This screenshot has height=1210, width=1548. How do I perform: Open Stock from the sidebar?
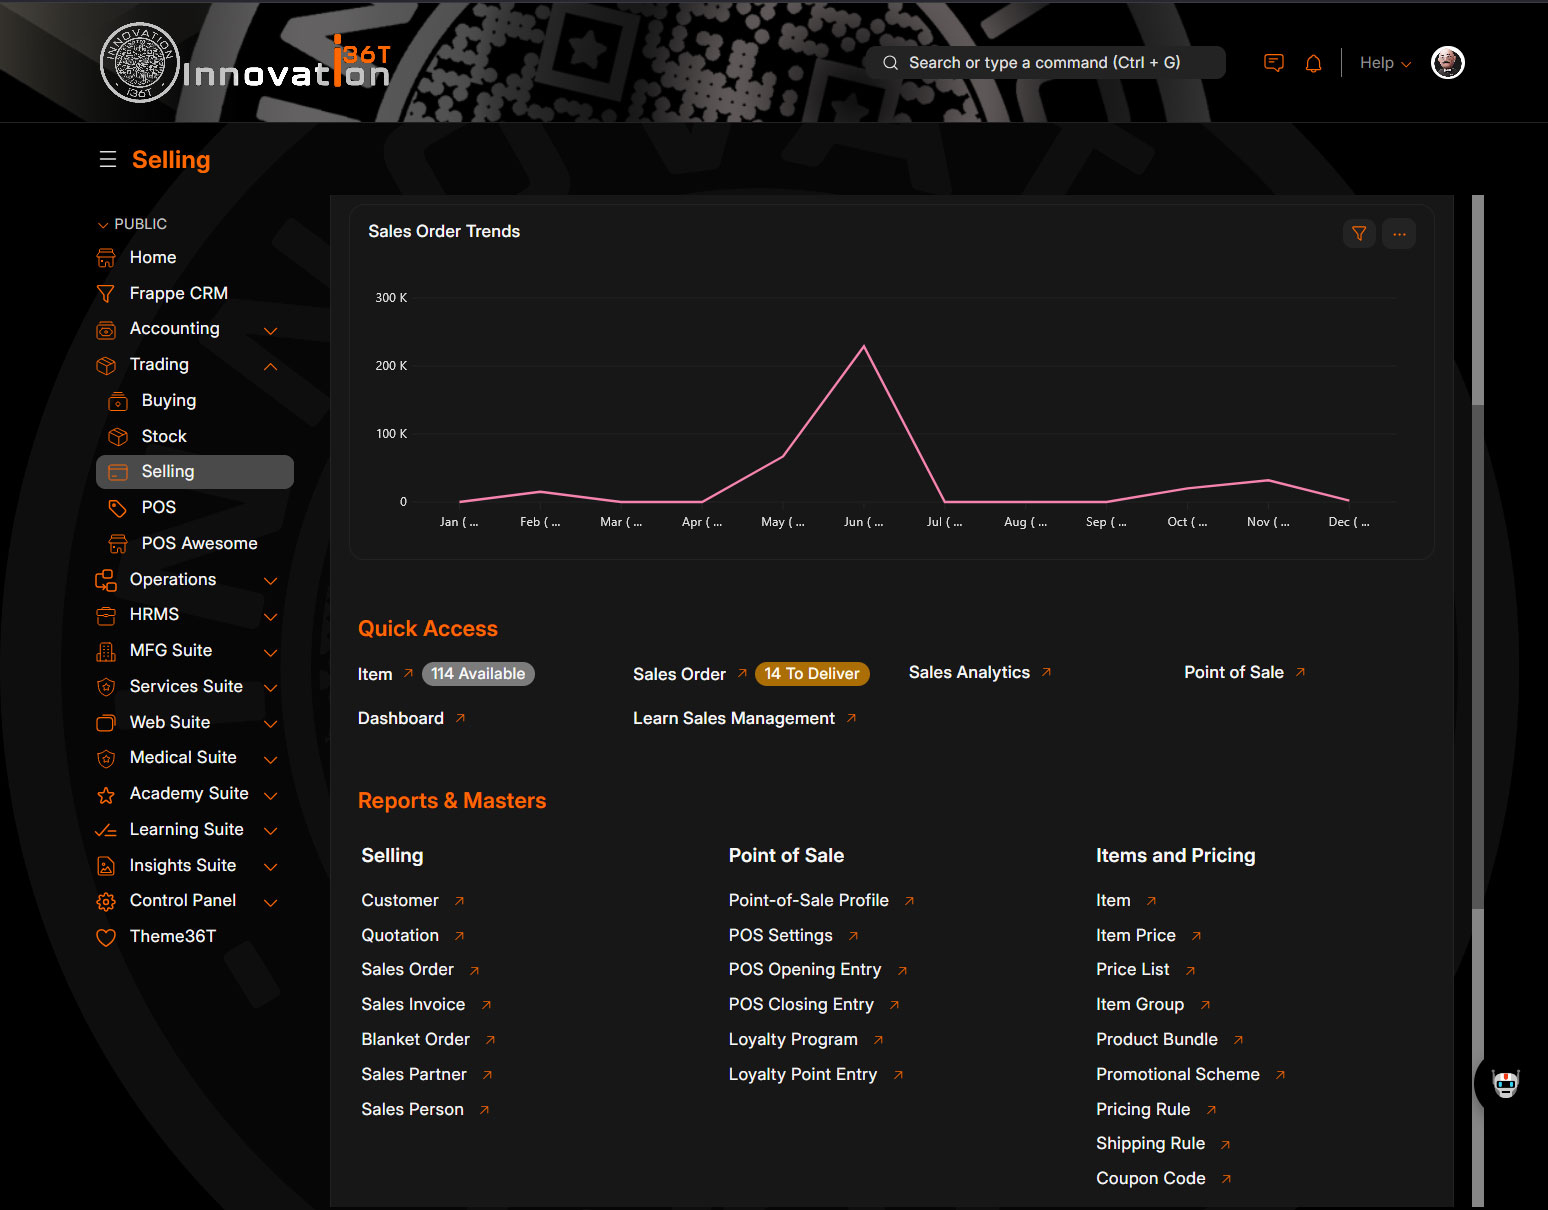164,436
